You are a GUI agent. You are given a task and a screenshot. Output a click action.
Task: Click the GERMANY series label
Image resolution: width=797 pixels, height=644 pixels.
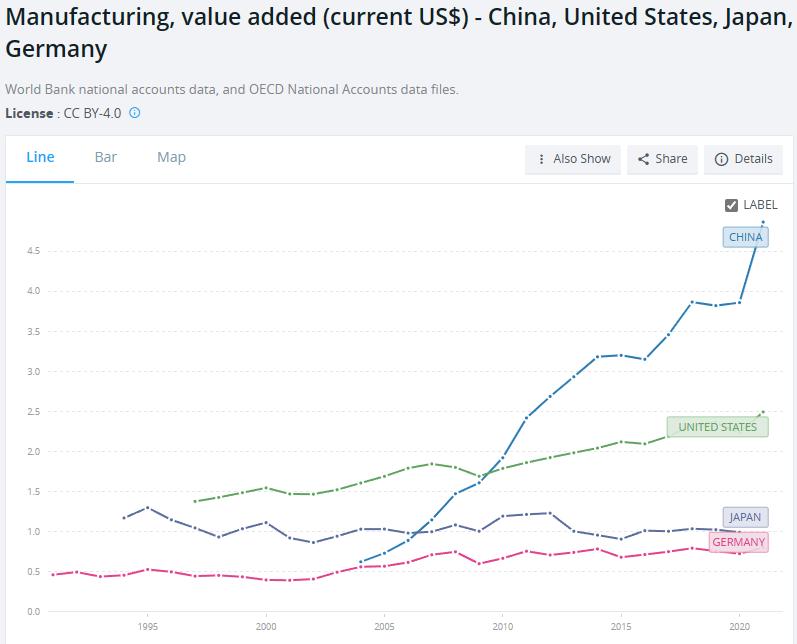click(738, 542)
